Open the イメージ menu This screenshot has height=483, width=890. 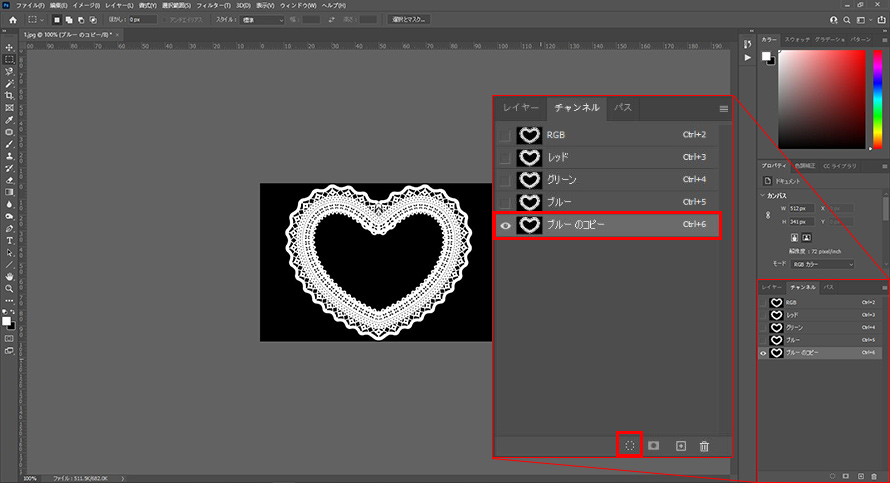point(86,5)
